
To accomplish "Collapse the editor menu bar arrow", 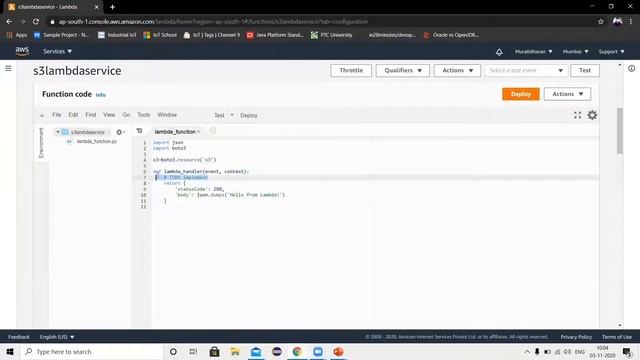I will coord(42,116).
